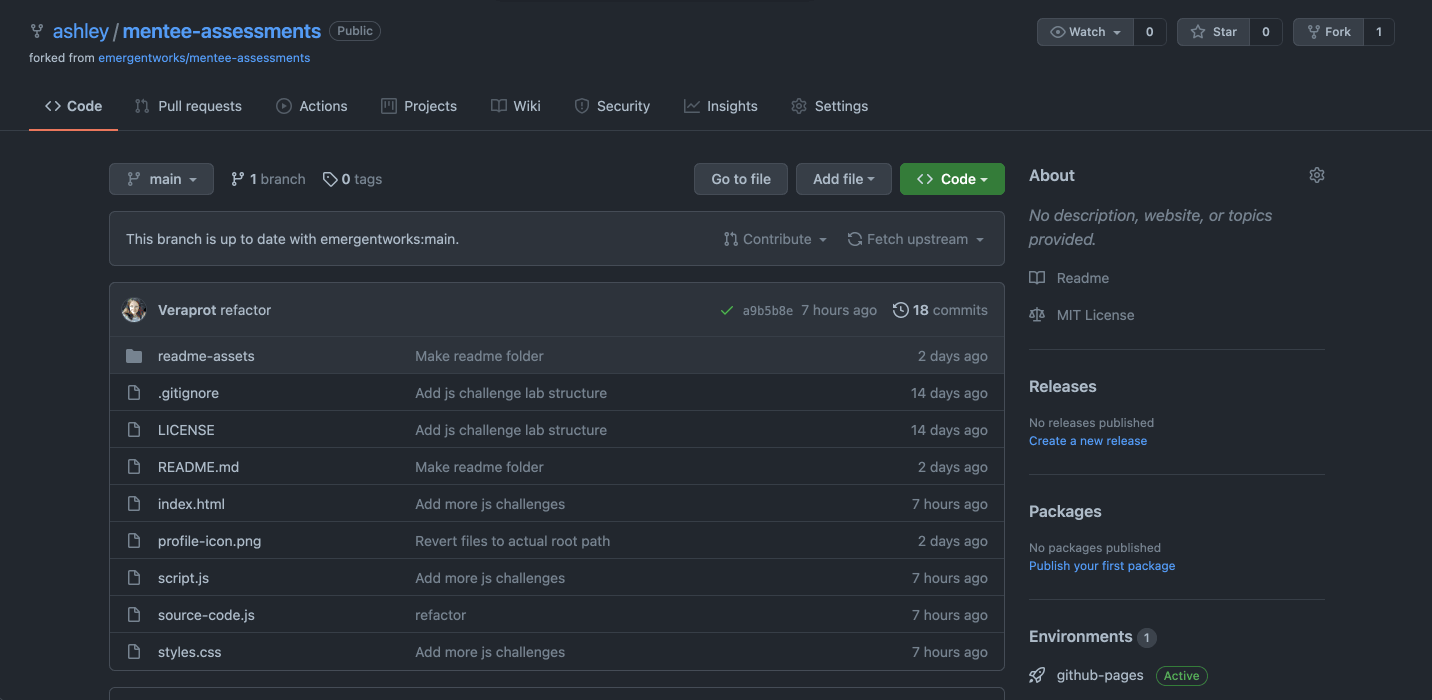Viewport: 1432px width, 700px height.
Task: Switch to the Code tab
Action: 73,106
